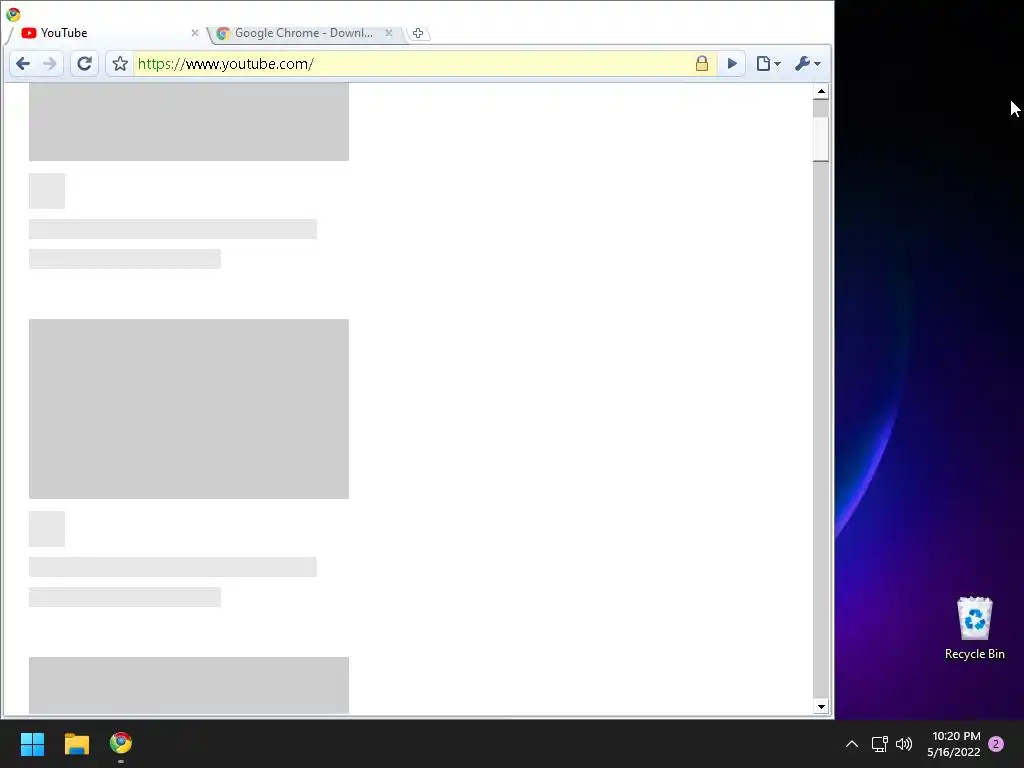The image size is (1024, 768).
Task: Click the Go play arrow button
Action: click(x=732, y=63)
